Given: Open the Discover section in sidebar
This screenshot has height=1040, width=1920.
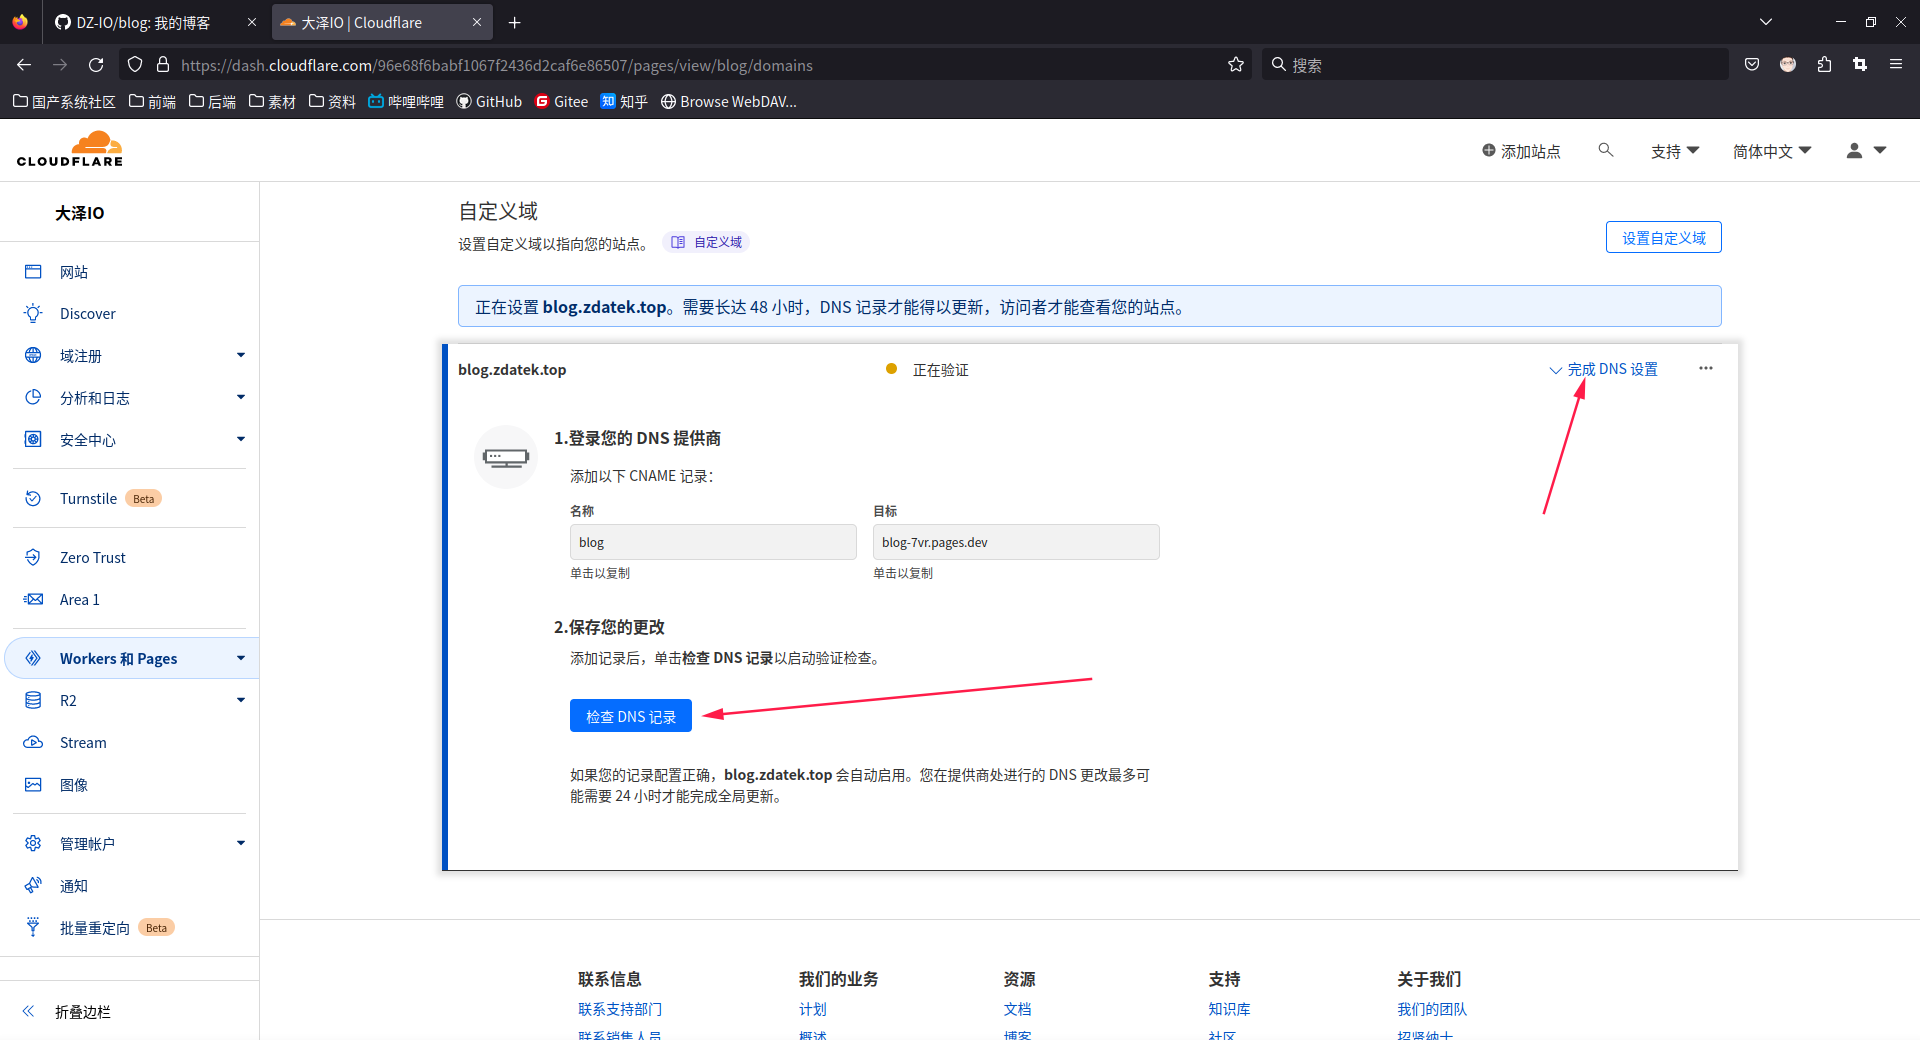Looking at the screenshot, I should tap(87, 313).
